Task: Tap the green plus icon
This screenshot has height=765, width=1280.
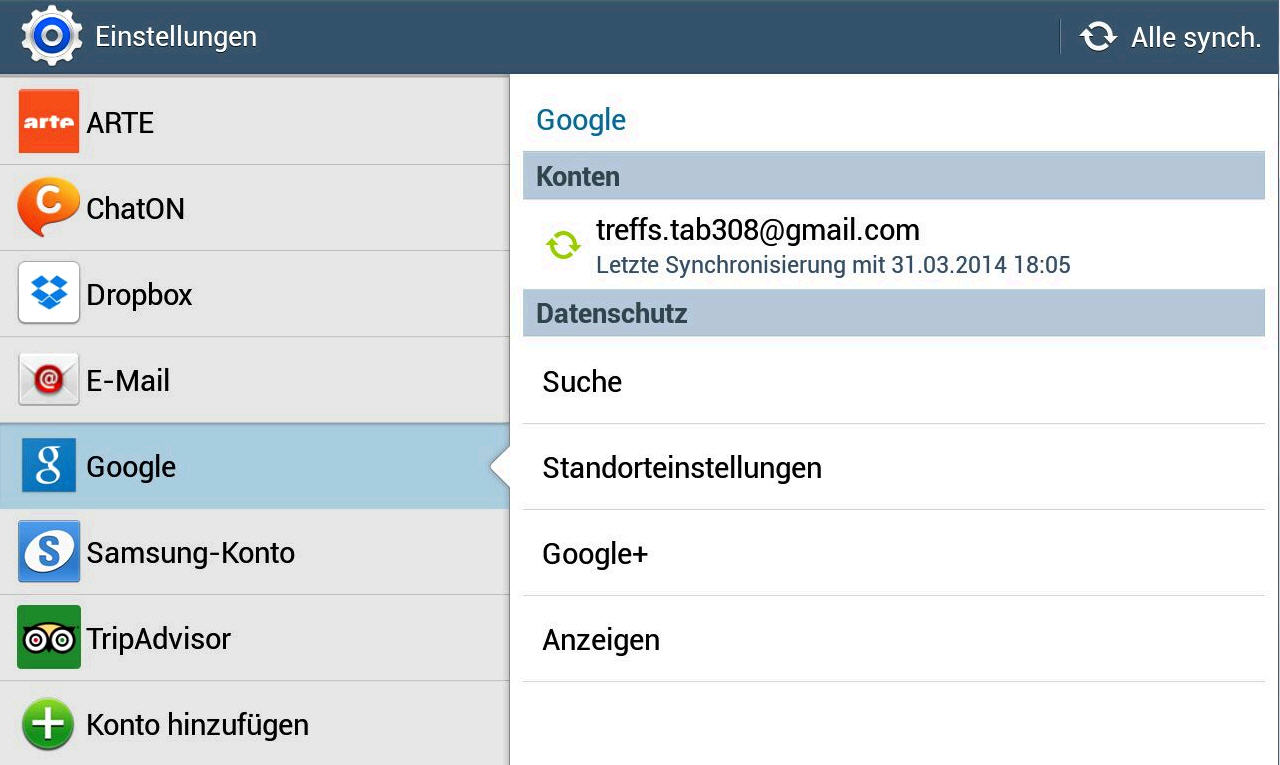Action: point(48,724)
